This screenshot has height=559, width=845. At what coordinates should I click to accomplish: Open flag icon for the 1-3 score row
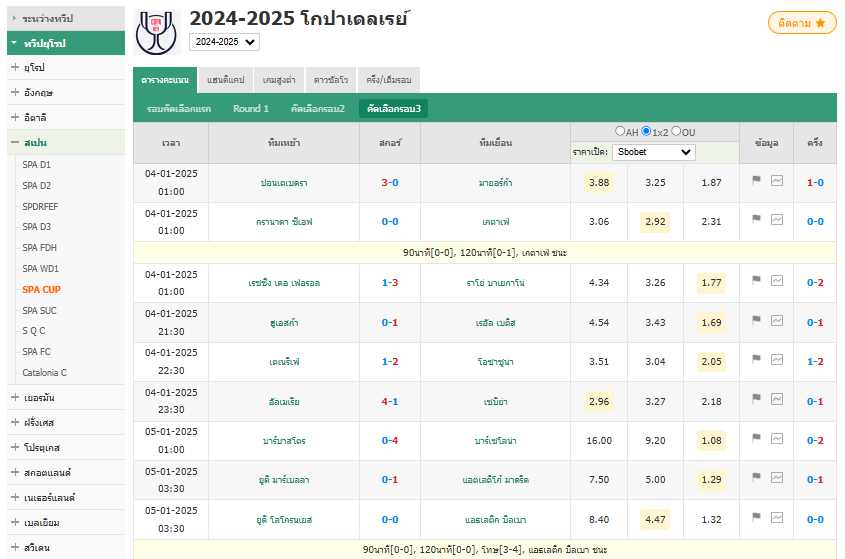click(756, 280)
